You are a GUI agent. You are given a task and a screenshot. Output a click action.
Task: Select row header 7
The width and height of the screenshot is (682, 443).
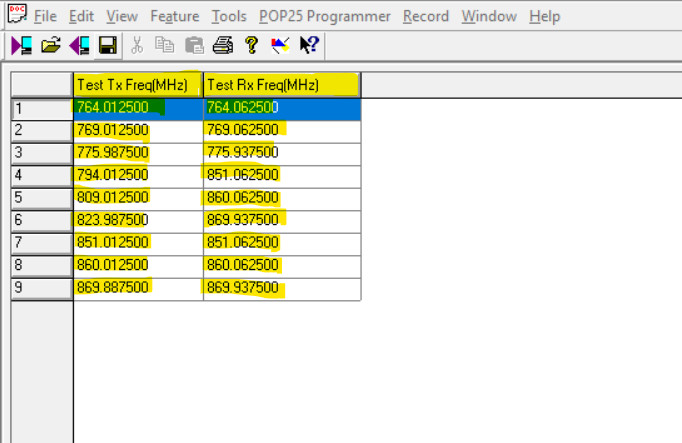[x=42, y=244]
